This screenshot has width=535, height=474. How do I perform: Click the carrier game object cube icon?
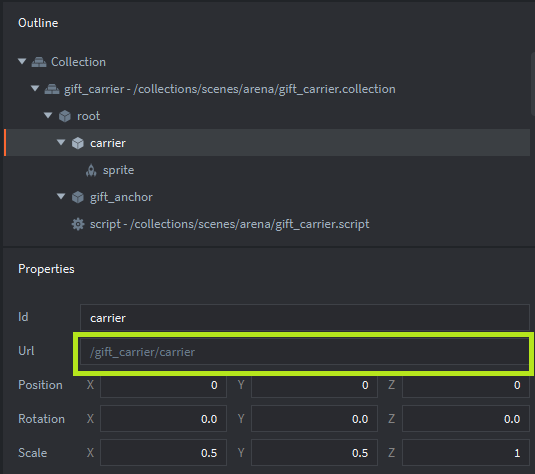tap(77, 143)
